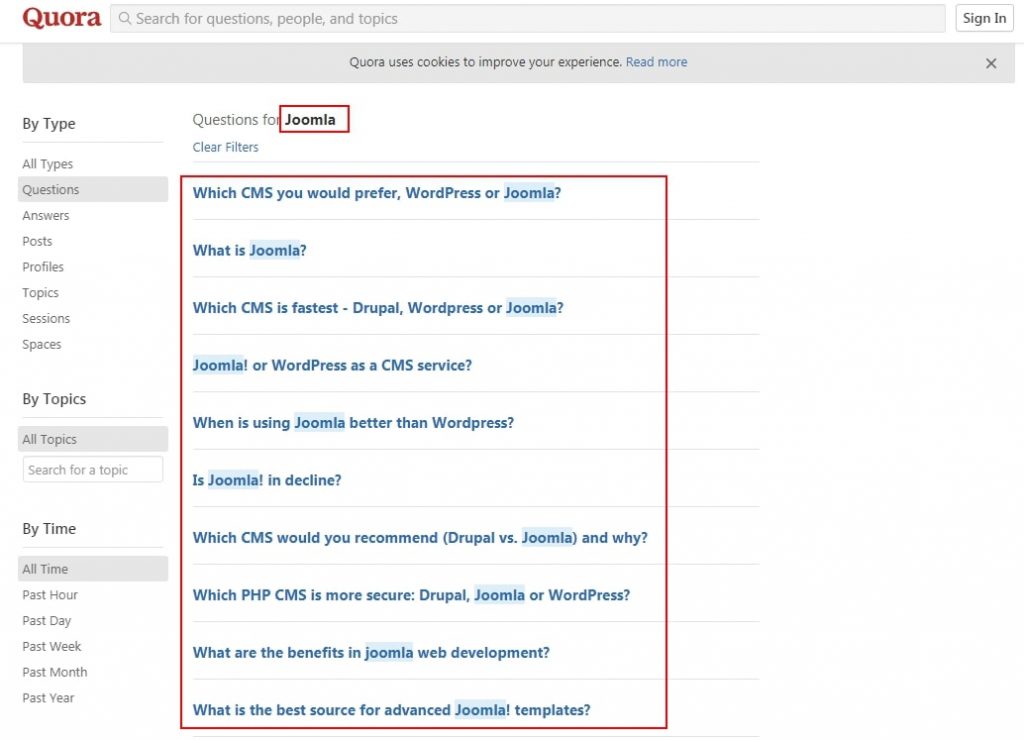
Task: Open 'Joomla! or WordPress as a CMS service?'
Action: click(332, 365)
